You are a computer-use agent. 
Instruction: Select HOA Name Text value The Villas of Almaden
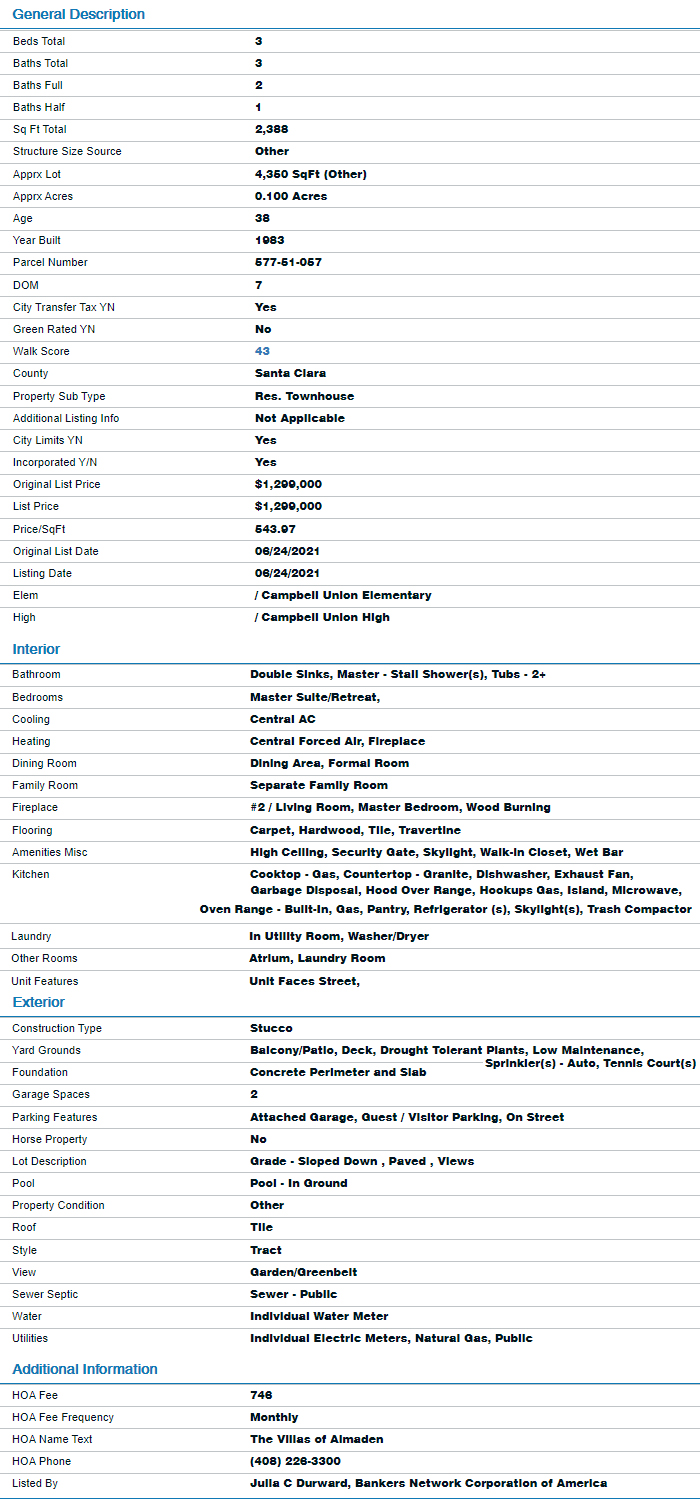tap(317, 1439)
